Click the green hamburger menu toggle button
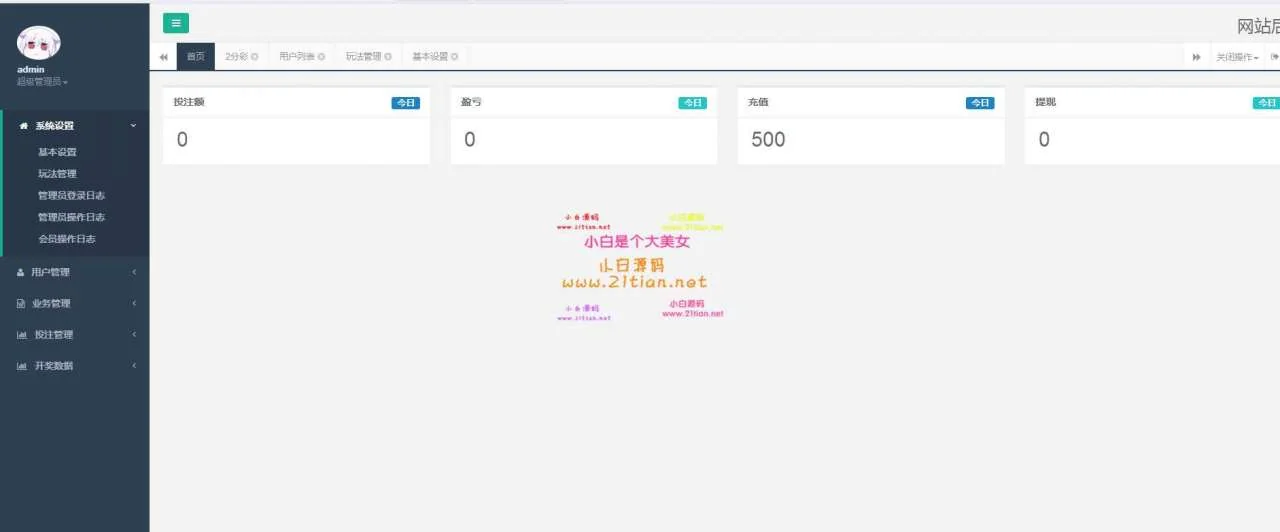 tap(176, 23)
